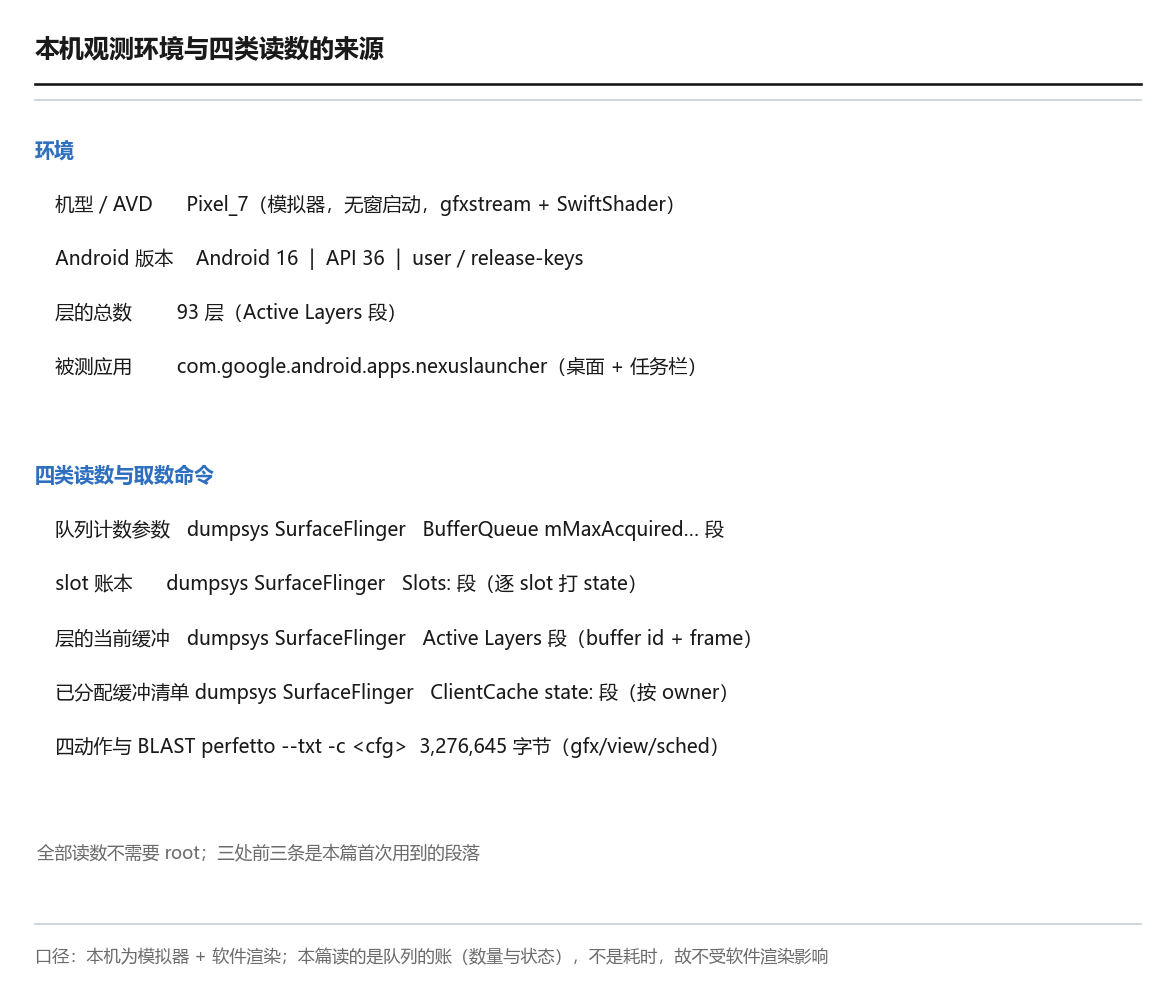Image resolution: width=1175 pixels, height=996 pixels.
Task: Click the slot 账本 row label
Action: tap(94, 583)
